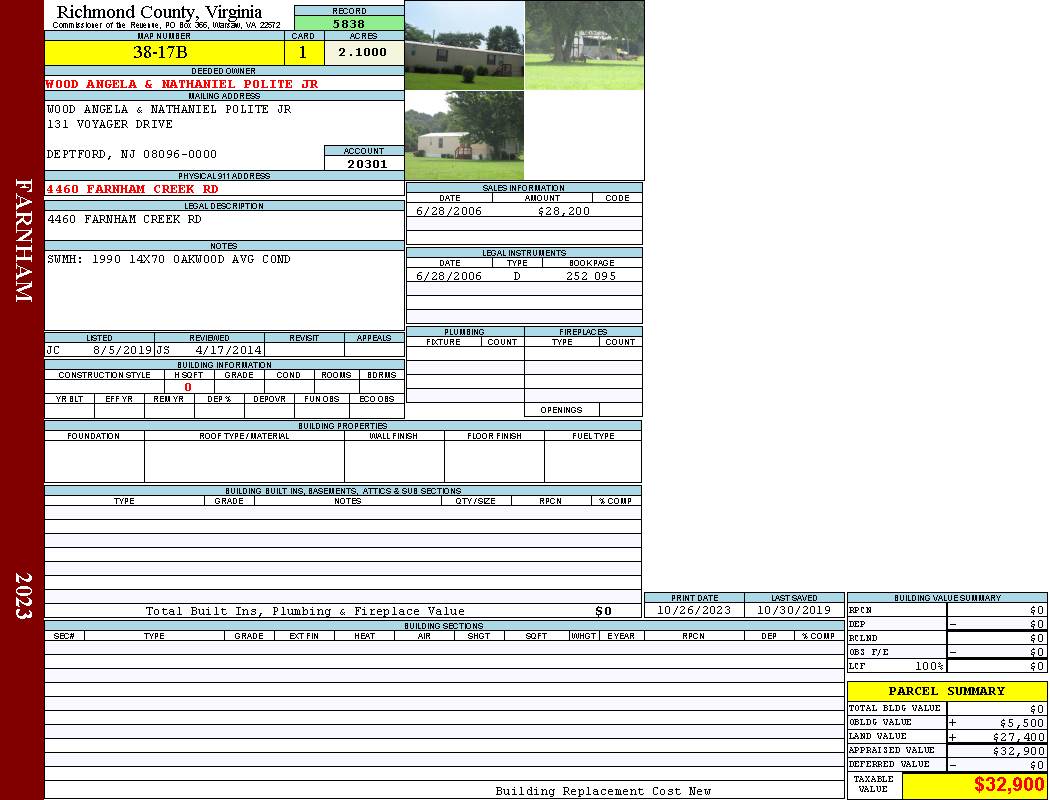Click the FARNHAM label in the red sidebar
1050x800 pixels.
tap(24, 240)
